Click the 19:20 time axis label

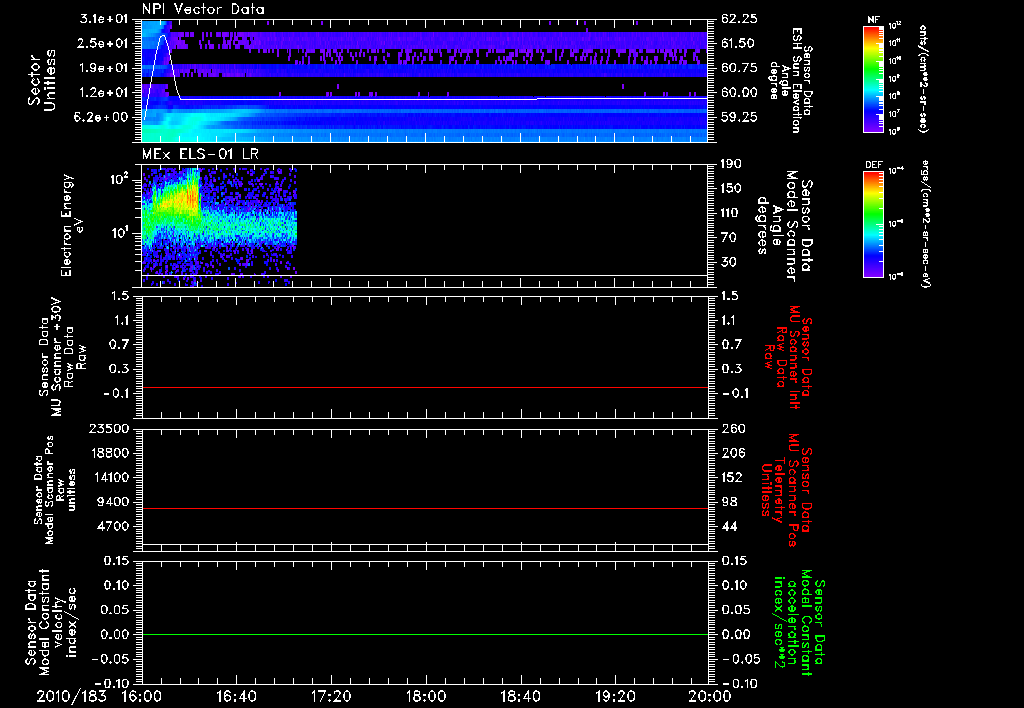tap(615, 696)
